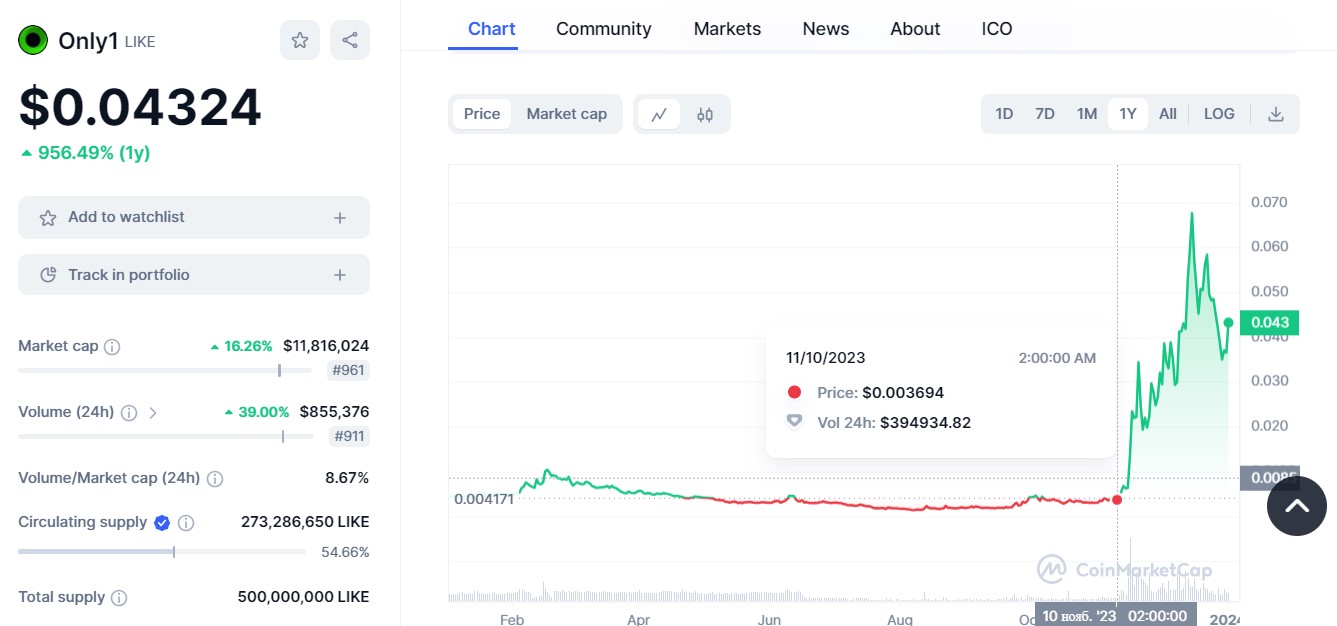Switch to line chart view
The height and width of the screenshot is (626, 1337).
659,114
